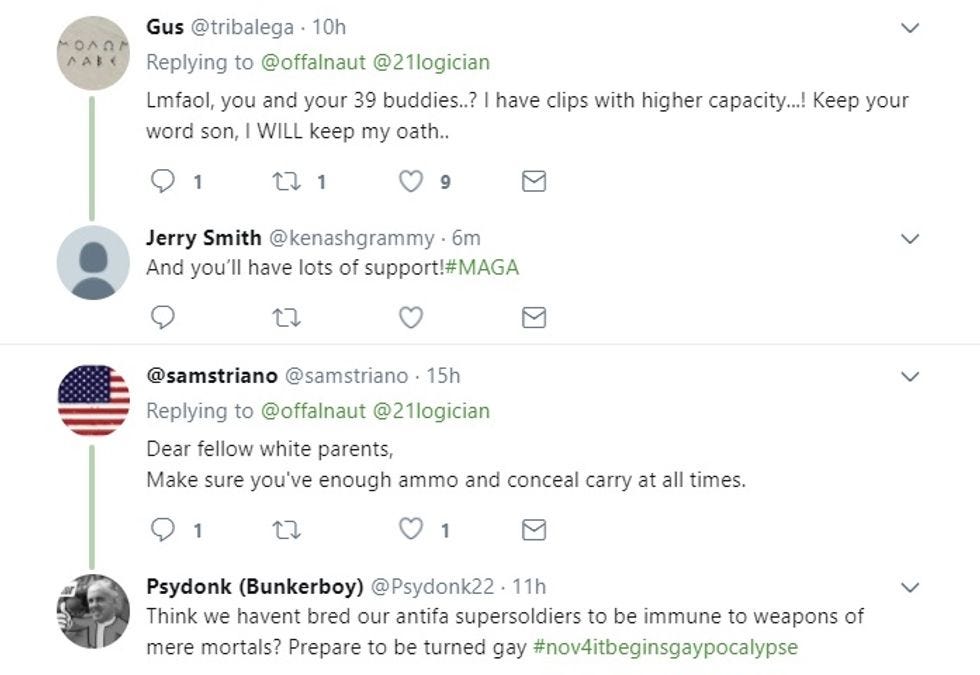Image resolution: width=980 pixels, height=675 pixels.
Task: Open the #MAGA hashtag link
Action: pos(482,268)
